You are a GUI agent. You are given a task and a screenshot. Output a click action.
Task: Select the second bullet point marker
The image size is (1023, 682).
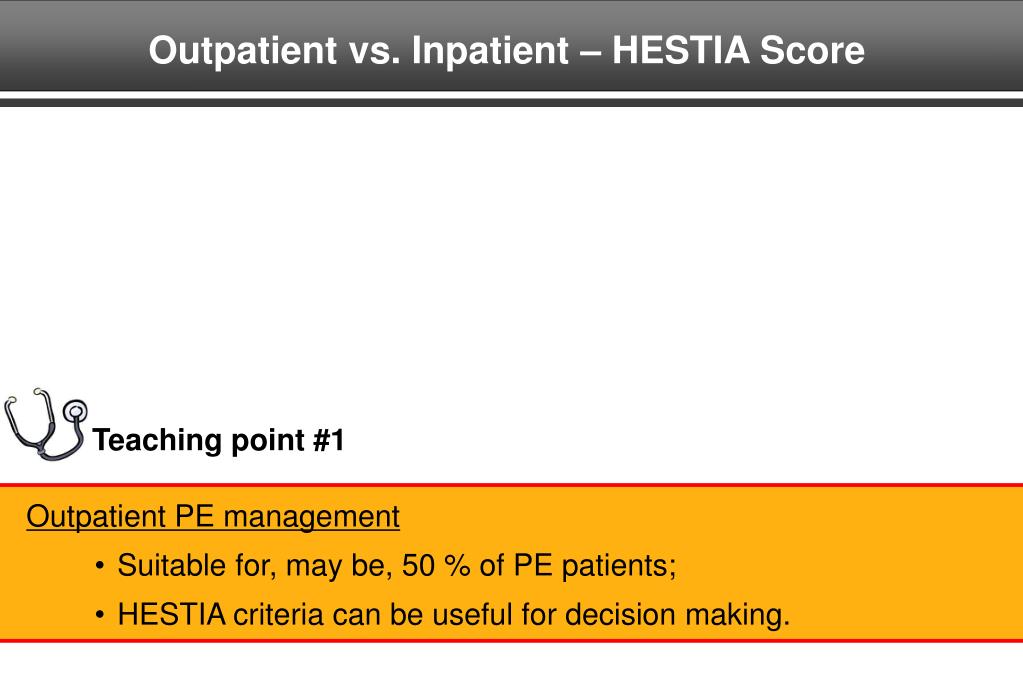point(99,615)
